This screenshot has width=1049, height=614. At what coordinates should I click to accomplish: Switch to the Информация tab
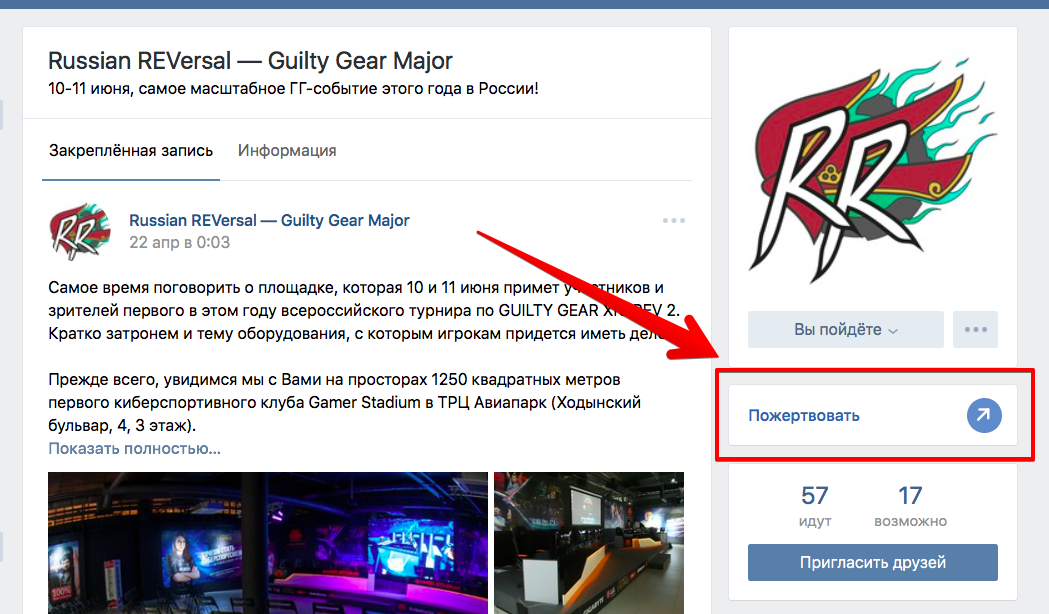287,150
